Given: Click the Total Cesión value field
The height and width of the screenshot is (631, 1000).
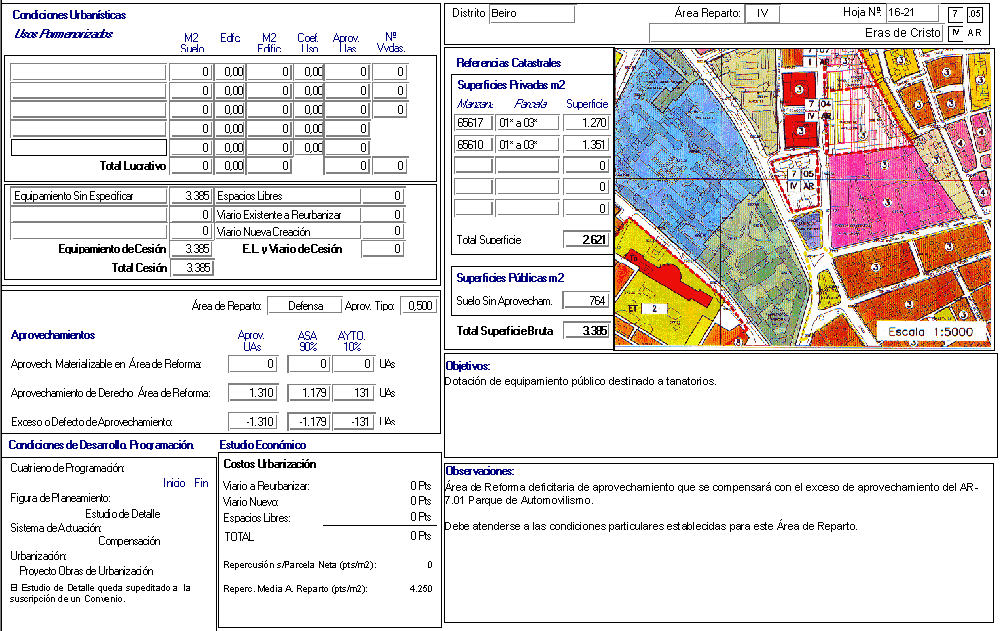Looking at the screenshot, I should [x=191, y=268].
